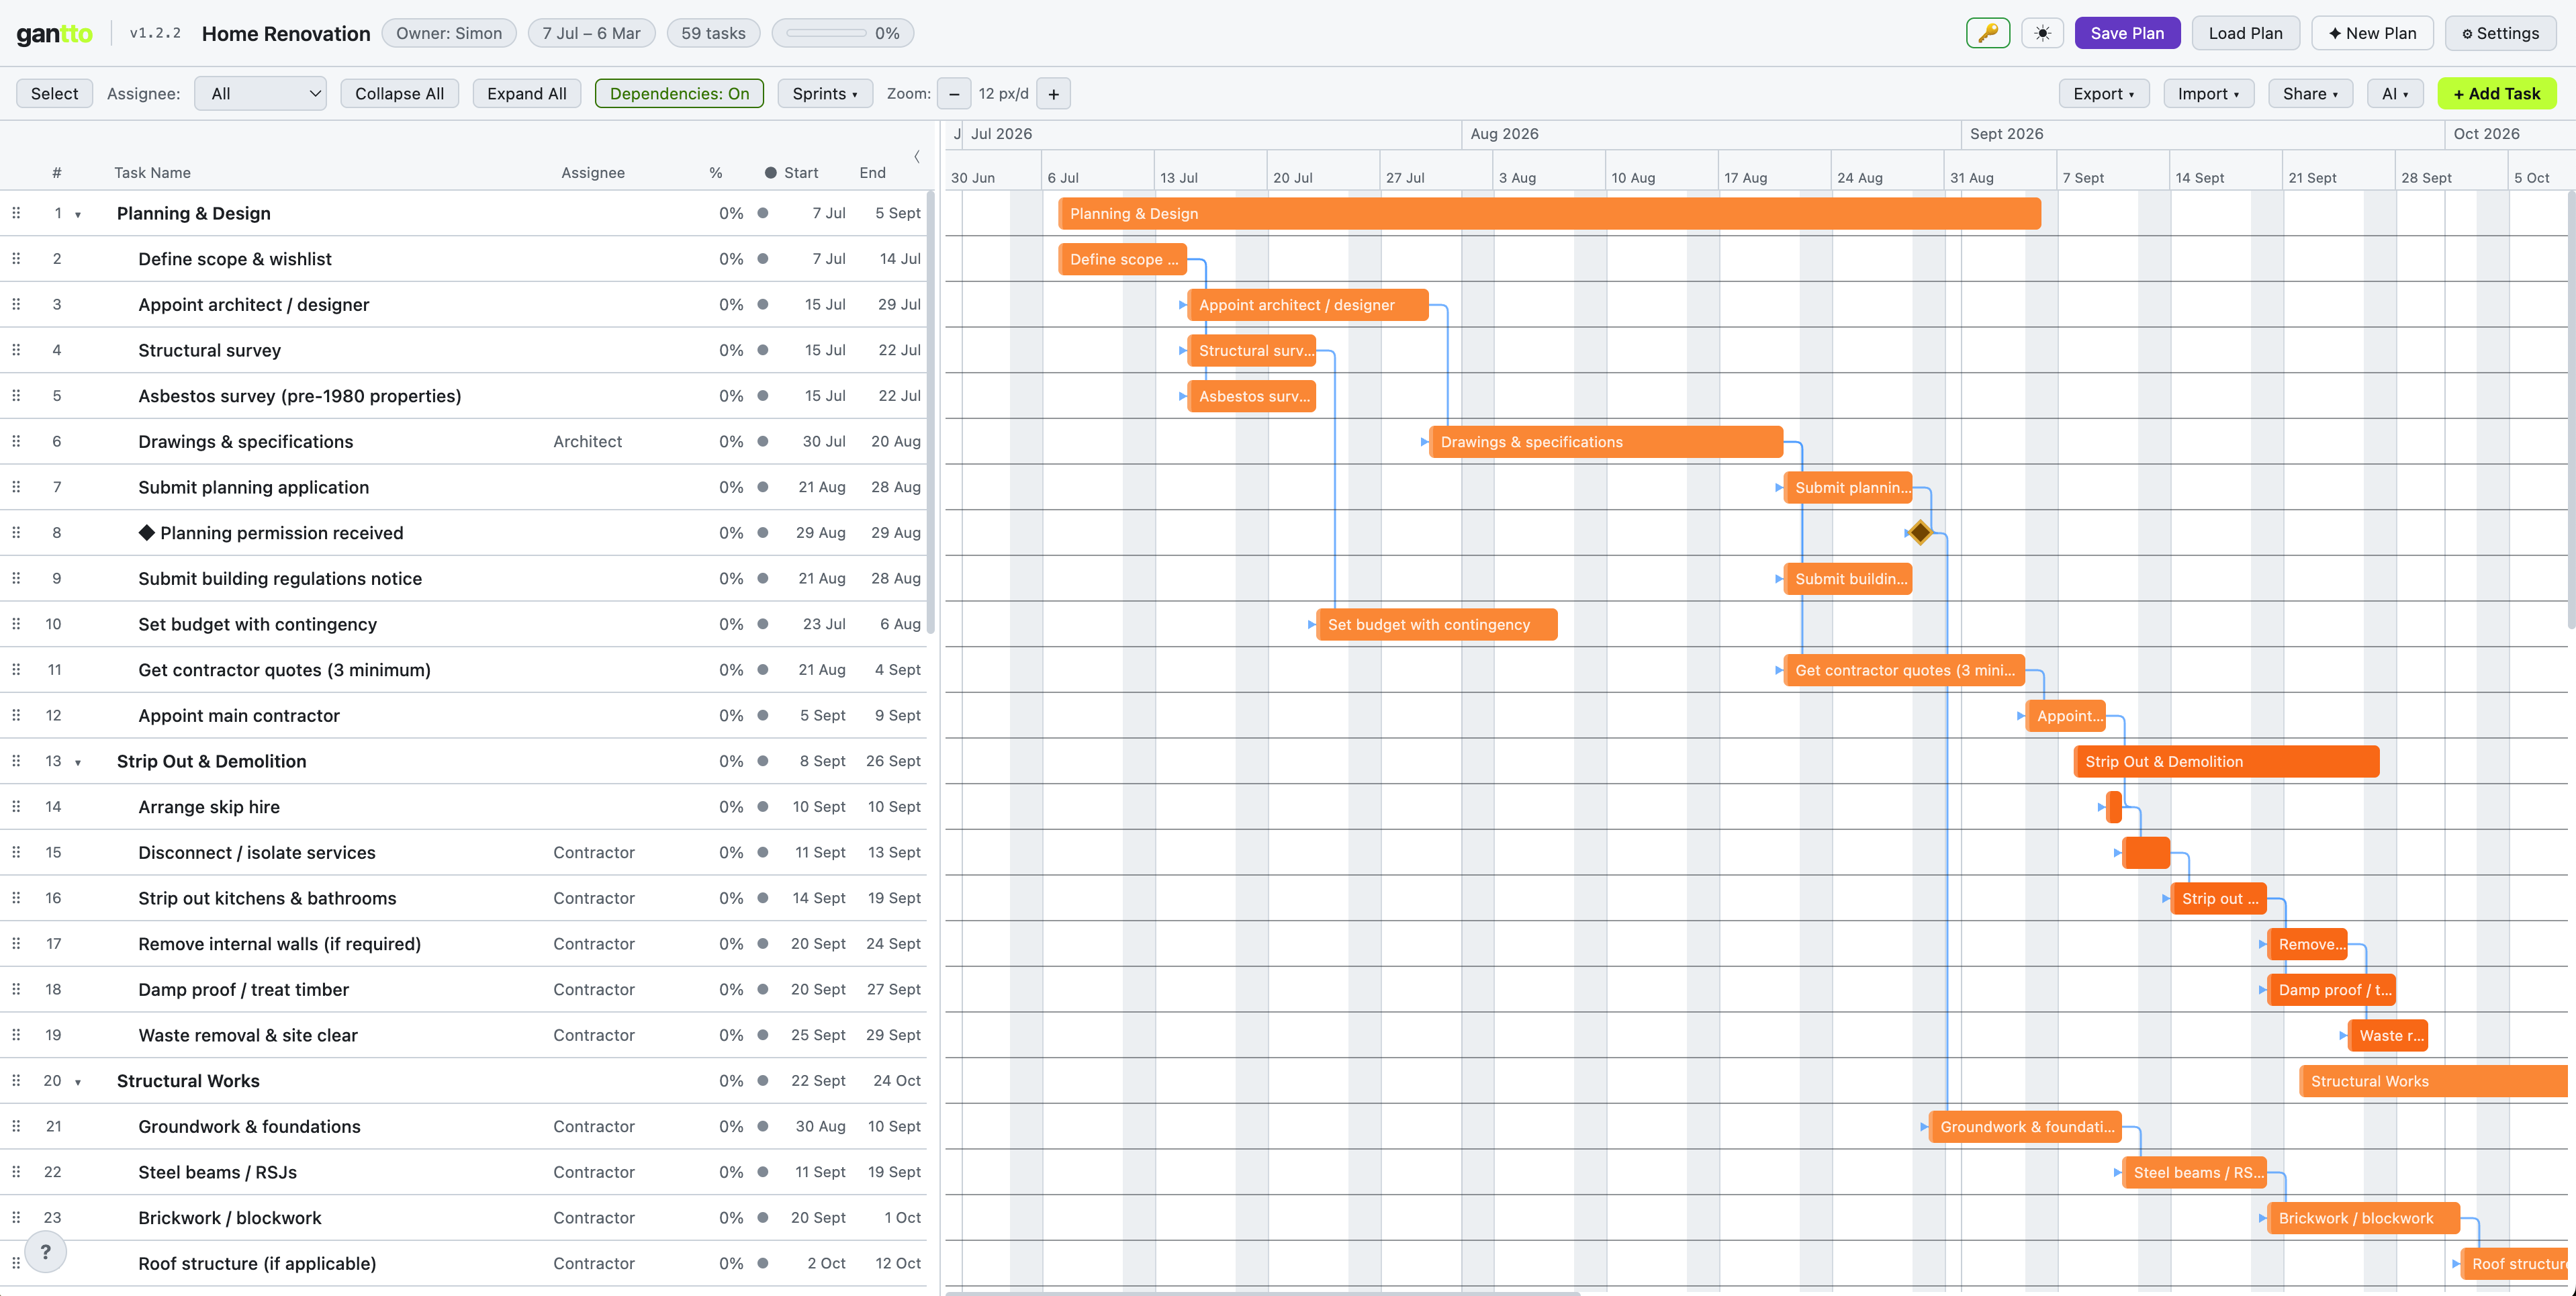The width and height of the screenshot is (2576, 1296).
Task: Open the AI menu
Action: pos(2395,94)
